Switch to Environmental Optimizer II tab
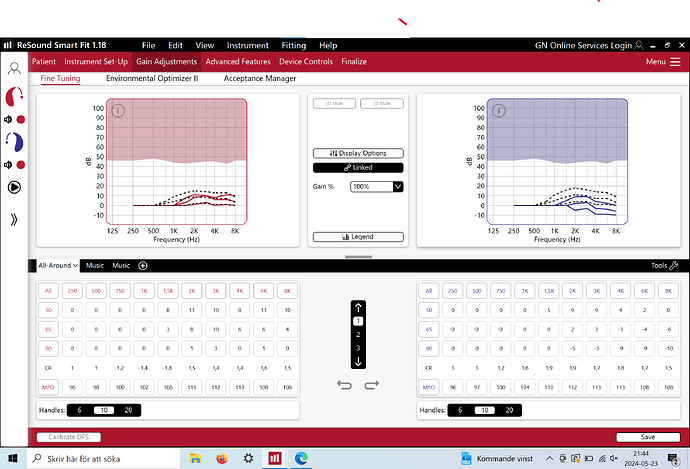The height and width of the screenshot is (469, 690). click(152, 78)
